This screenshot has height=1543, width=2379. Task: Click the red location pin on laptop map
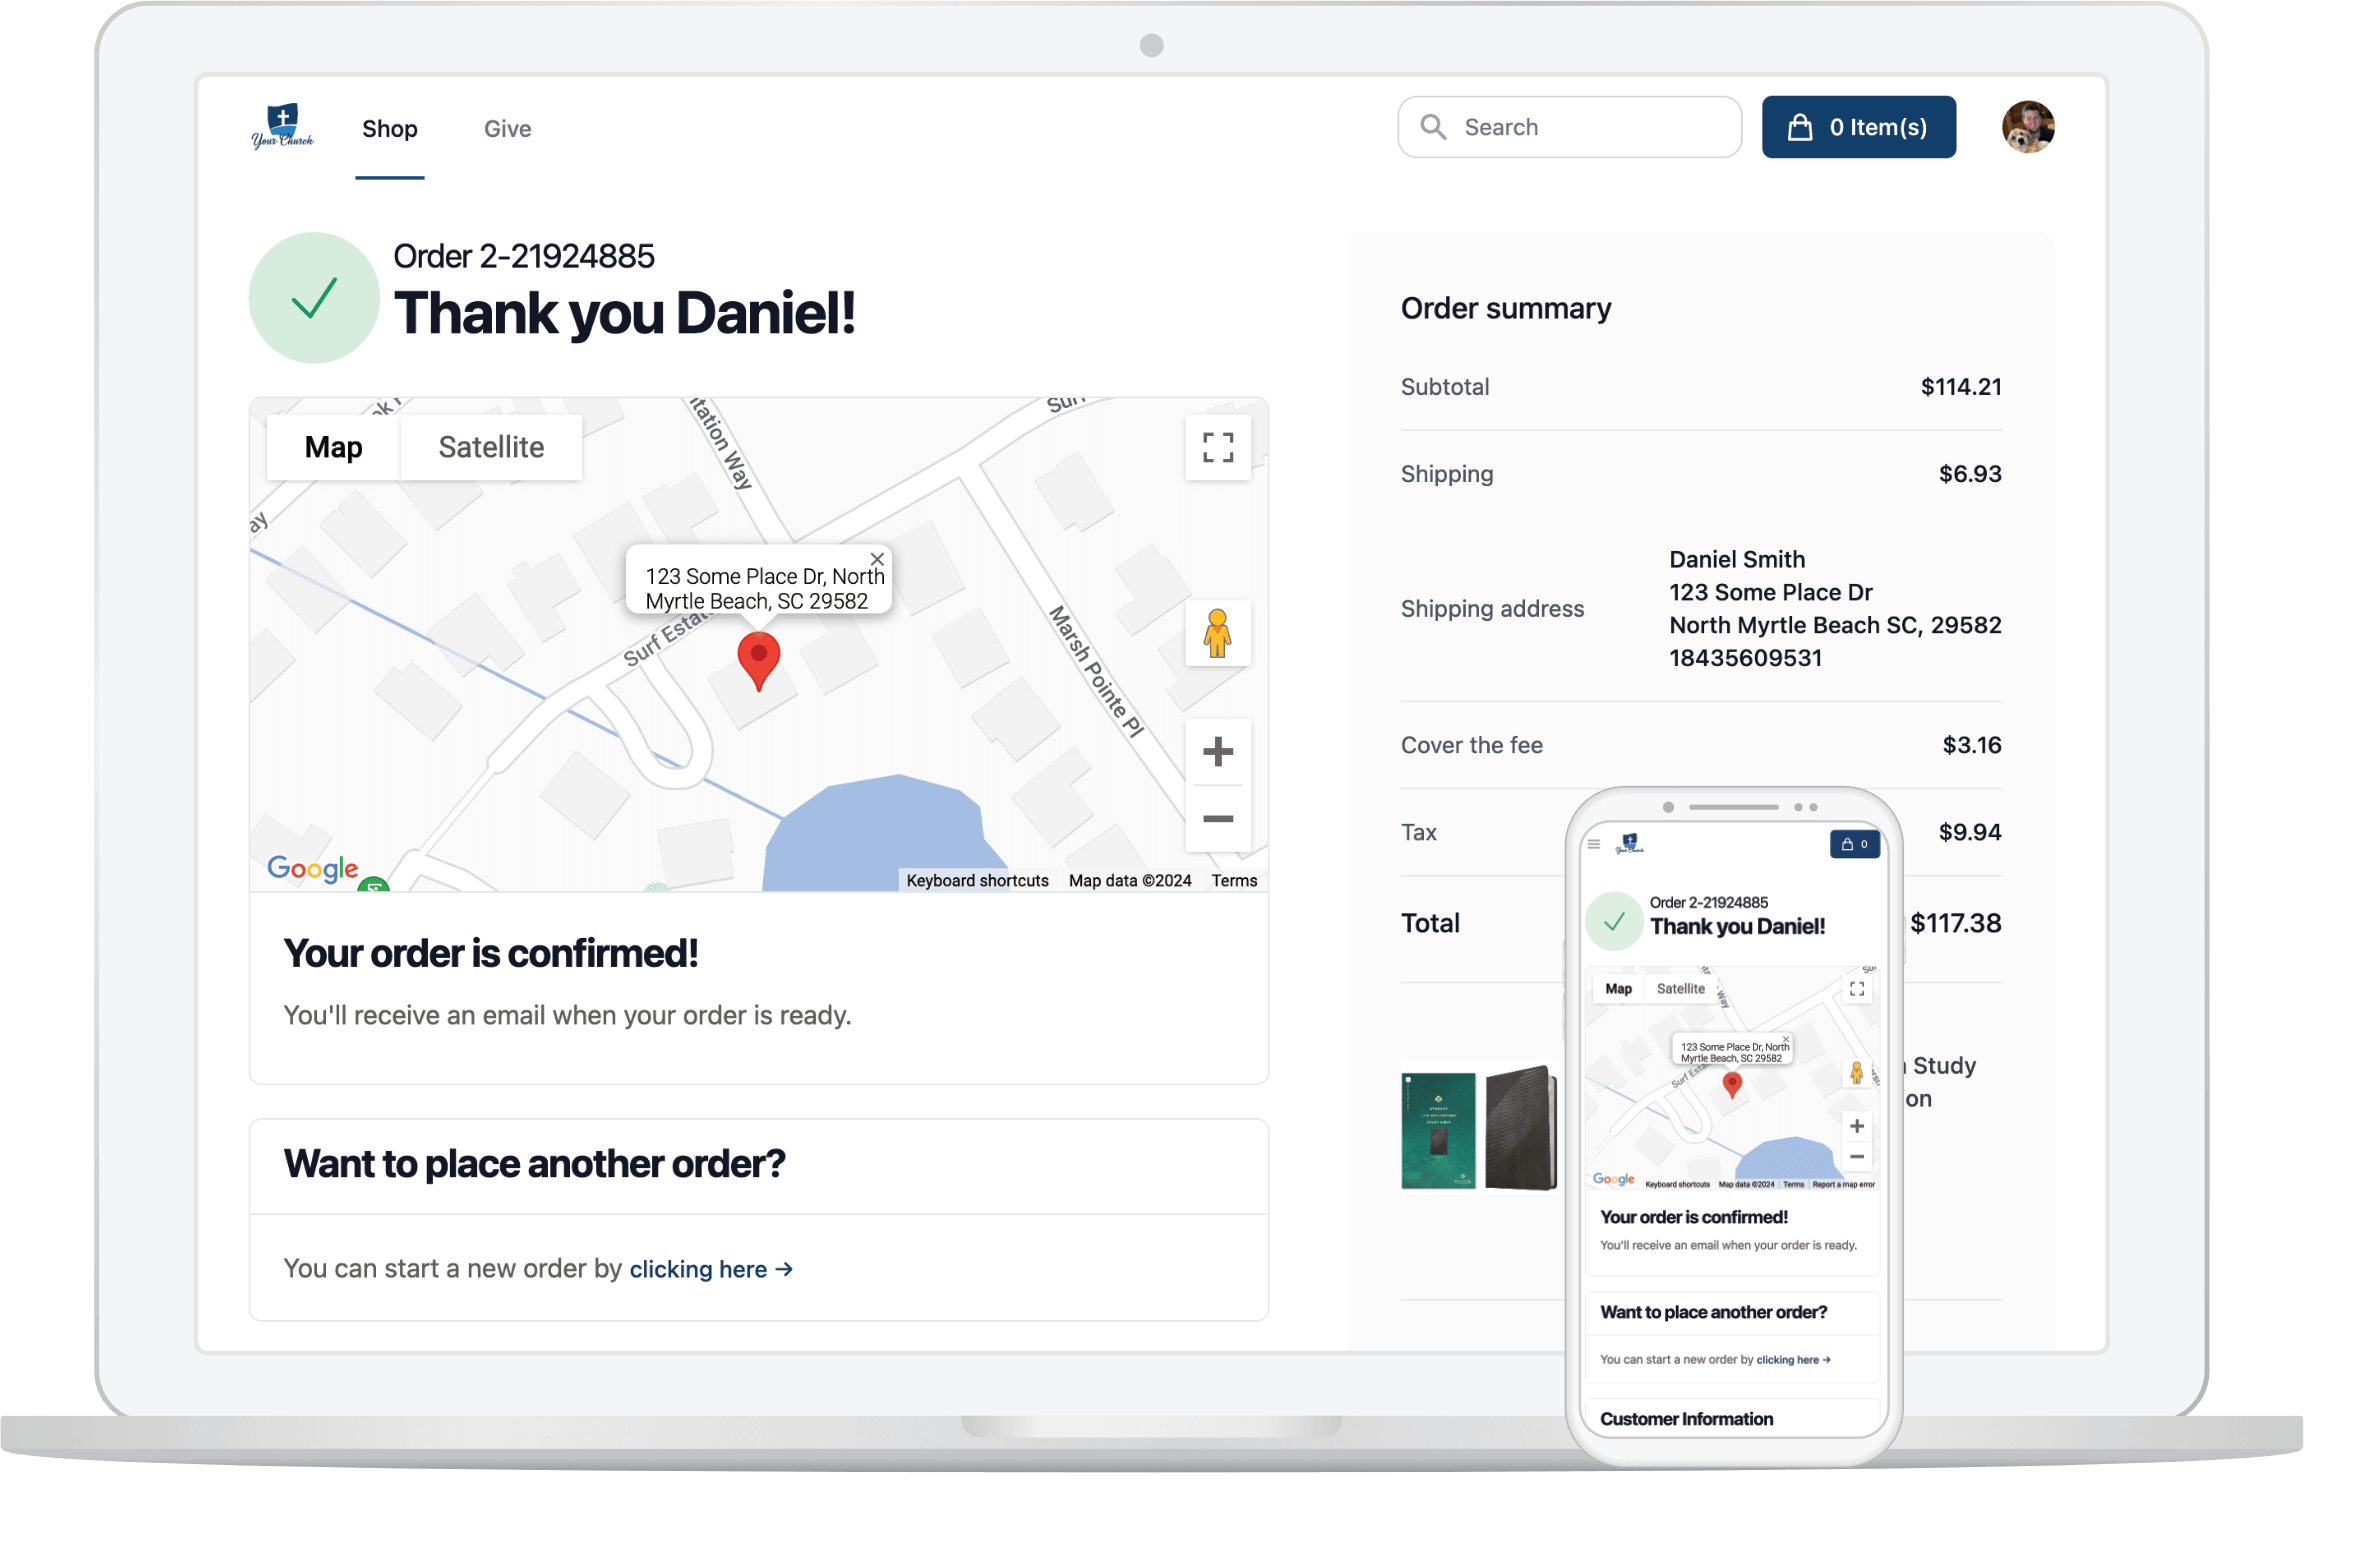tap(759, 661)
